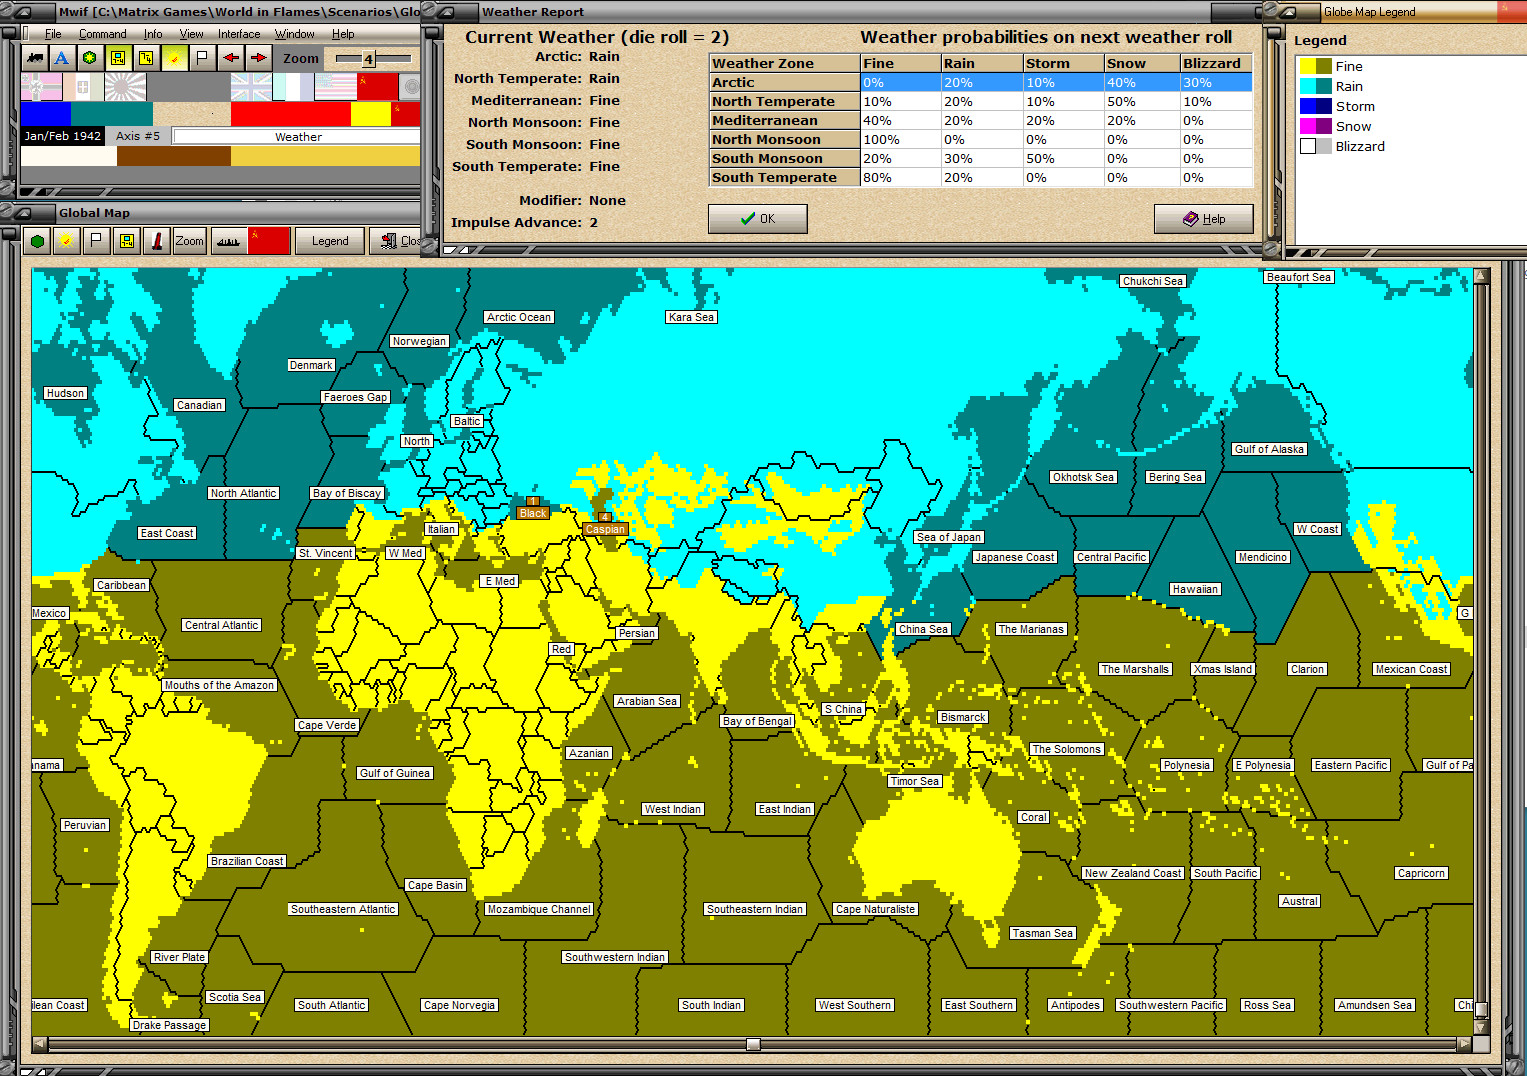Click the Legend button in Global Map toolbar

click(x=330, y=241)
